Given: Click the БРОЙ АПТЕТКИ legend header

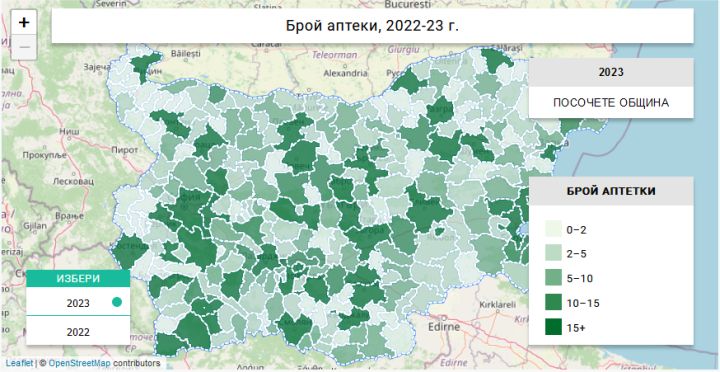Looking at the screenshot, I should [611, 191].
